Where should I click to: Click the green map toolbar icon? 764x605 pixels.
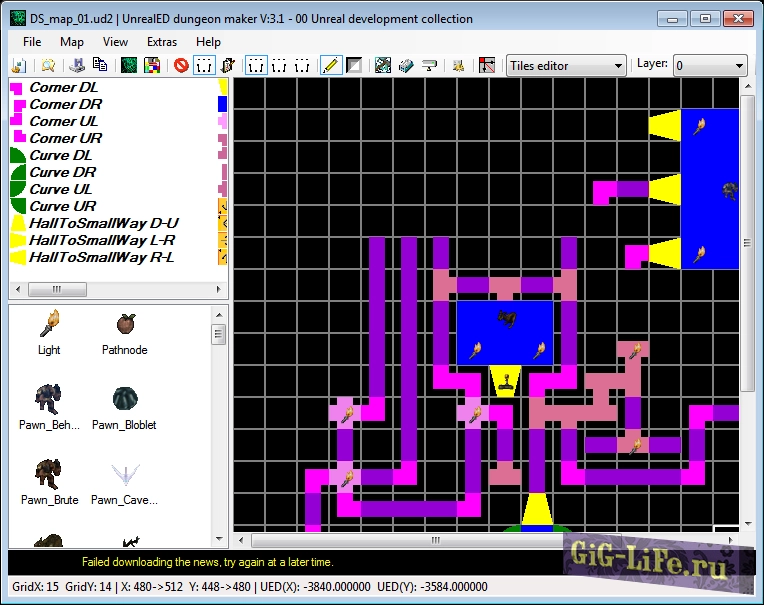click(128, 66)
